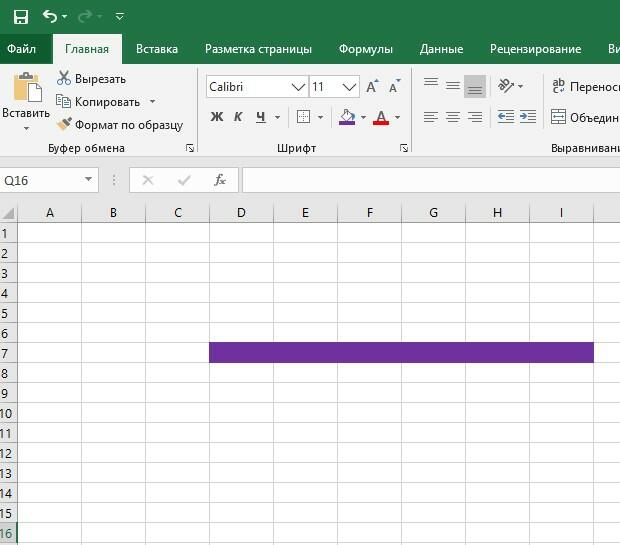Open the Name Box dropdown arrow
The height and width of the screenshot is (545, 620).
click(89, 180)
